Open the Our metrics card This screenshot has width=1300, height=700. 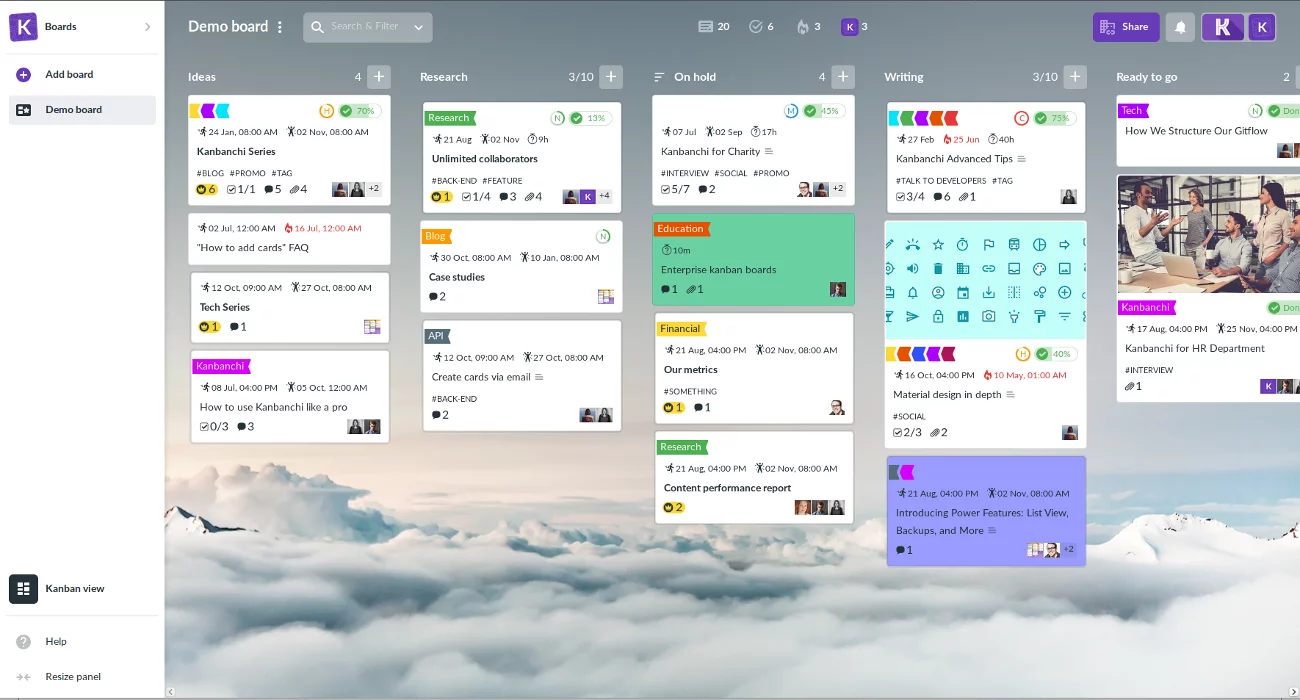pos(754,368)
